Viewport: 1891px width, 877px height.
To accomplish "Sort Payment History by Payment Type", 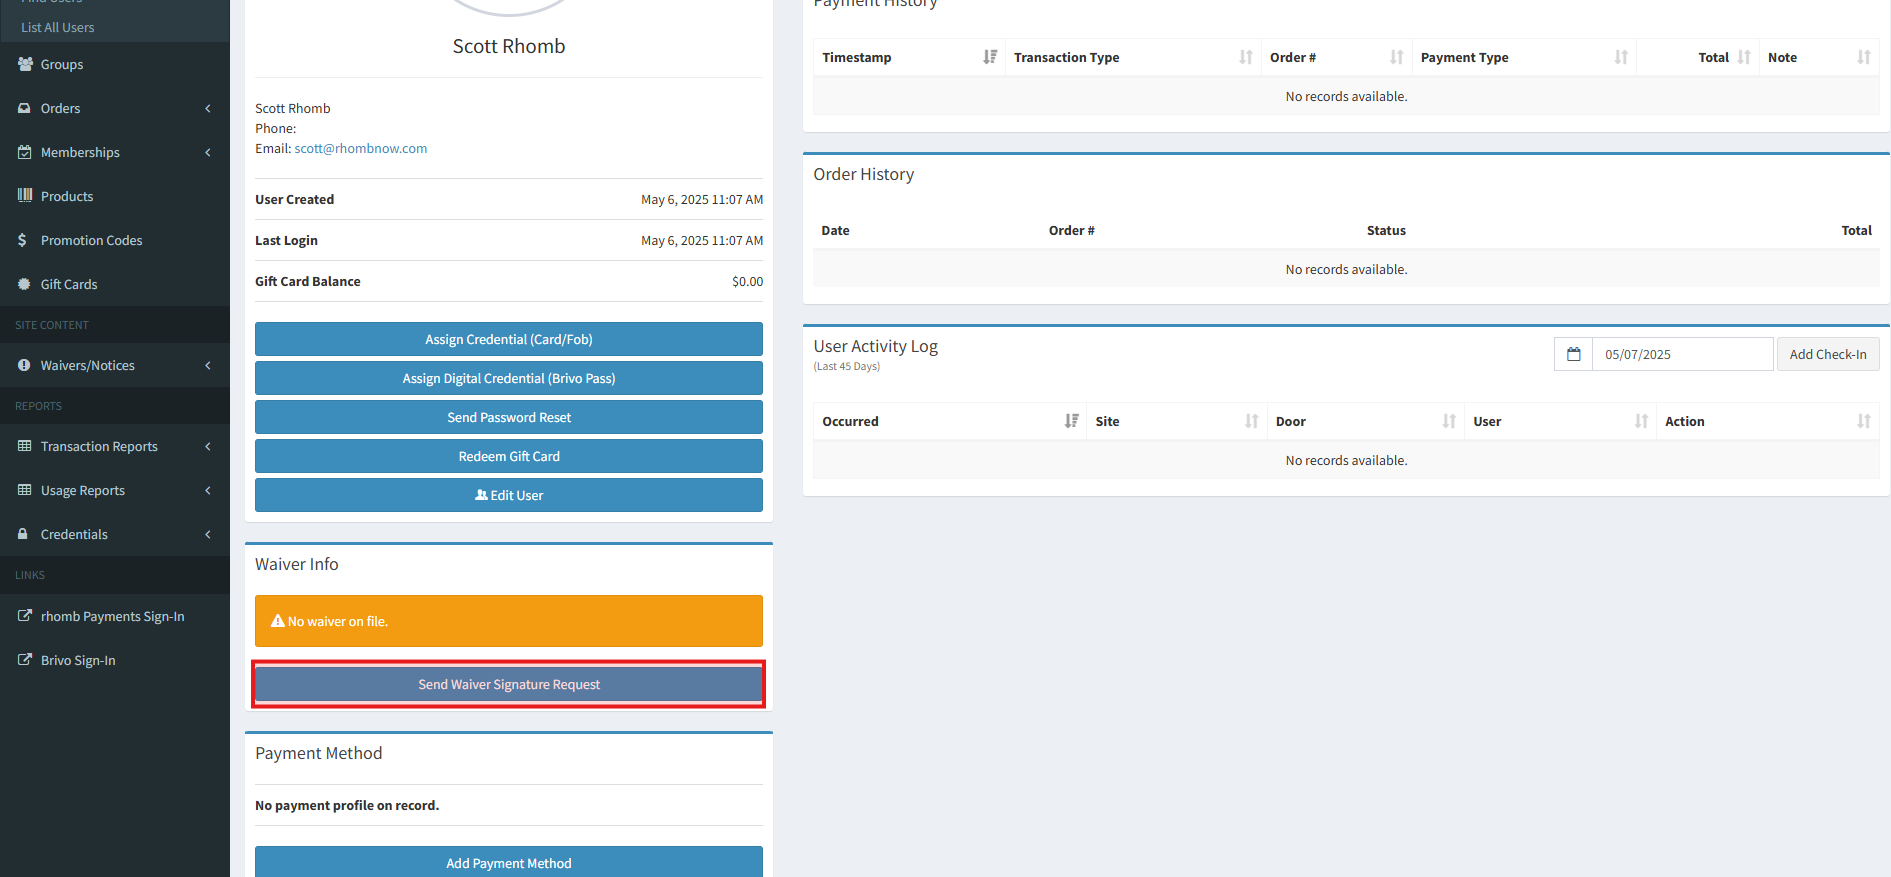I will [x=1464, y=57].
